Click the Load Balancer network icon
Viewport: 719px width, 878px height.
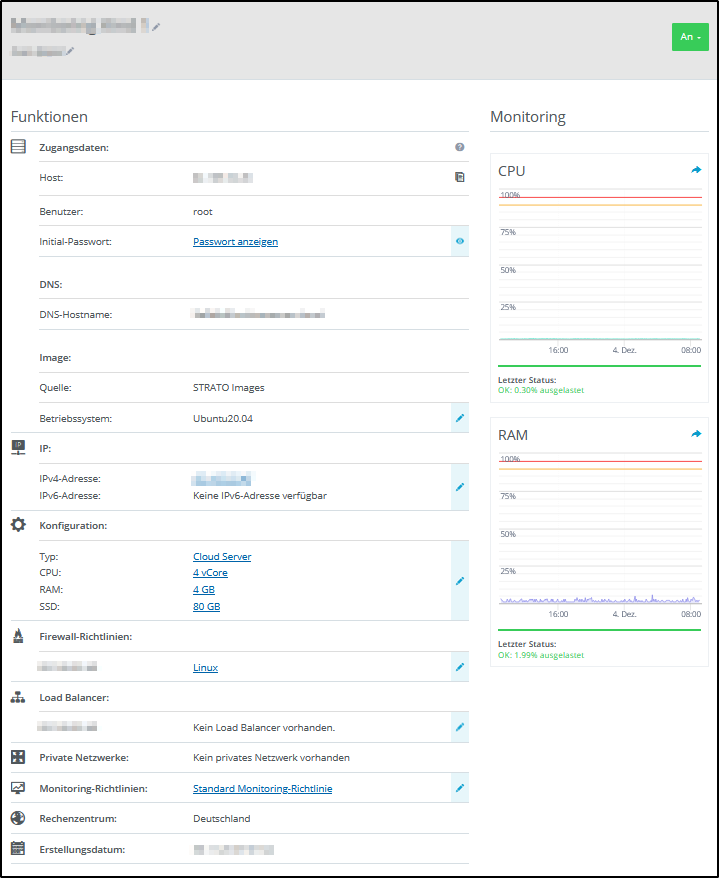(x=18, y=697)
